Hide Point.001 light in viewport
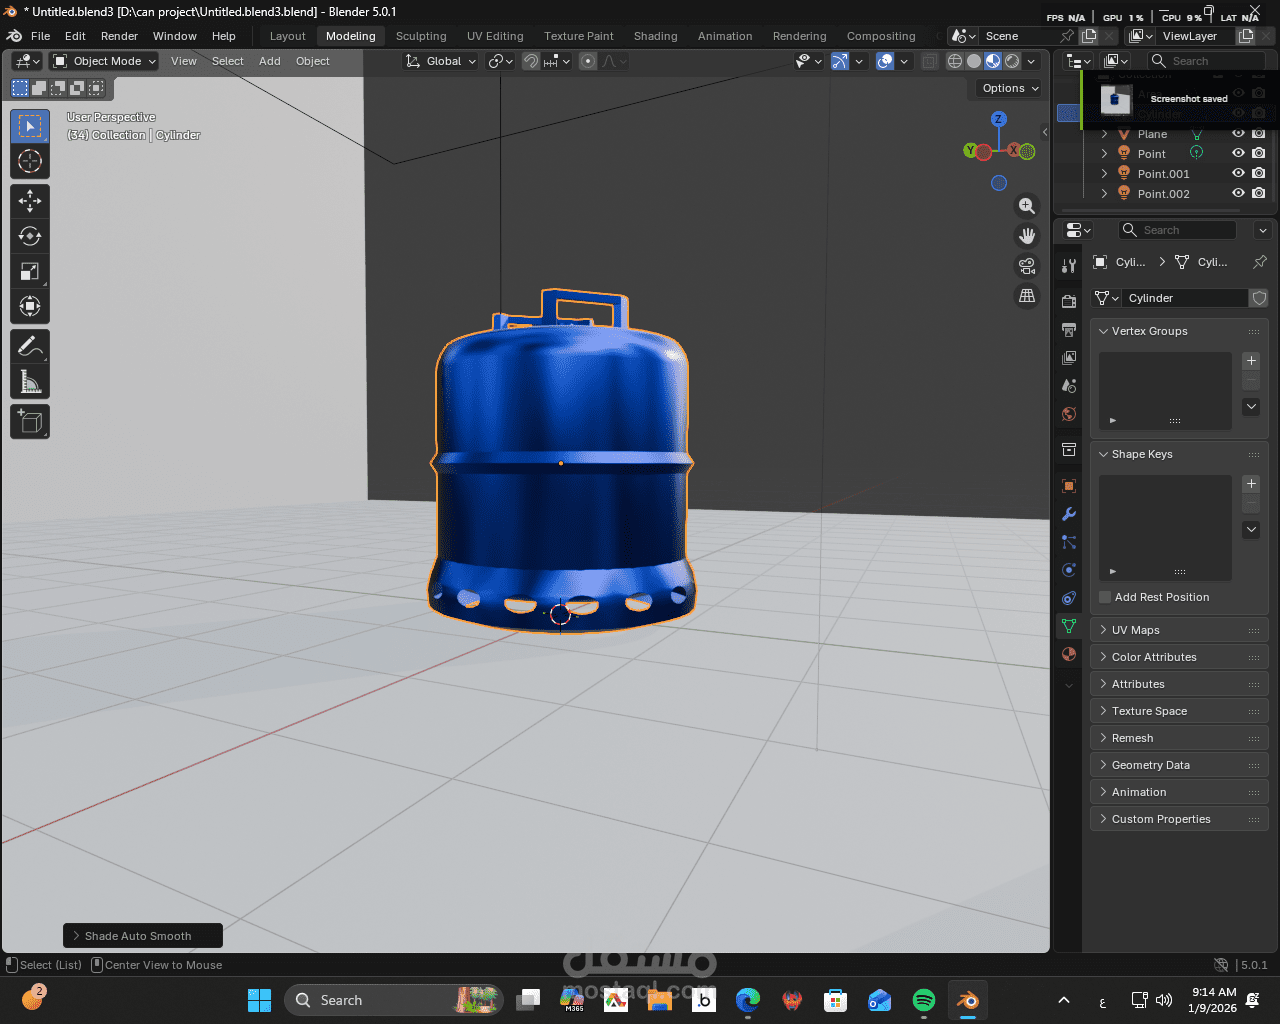 [1238, 174]
